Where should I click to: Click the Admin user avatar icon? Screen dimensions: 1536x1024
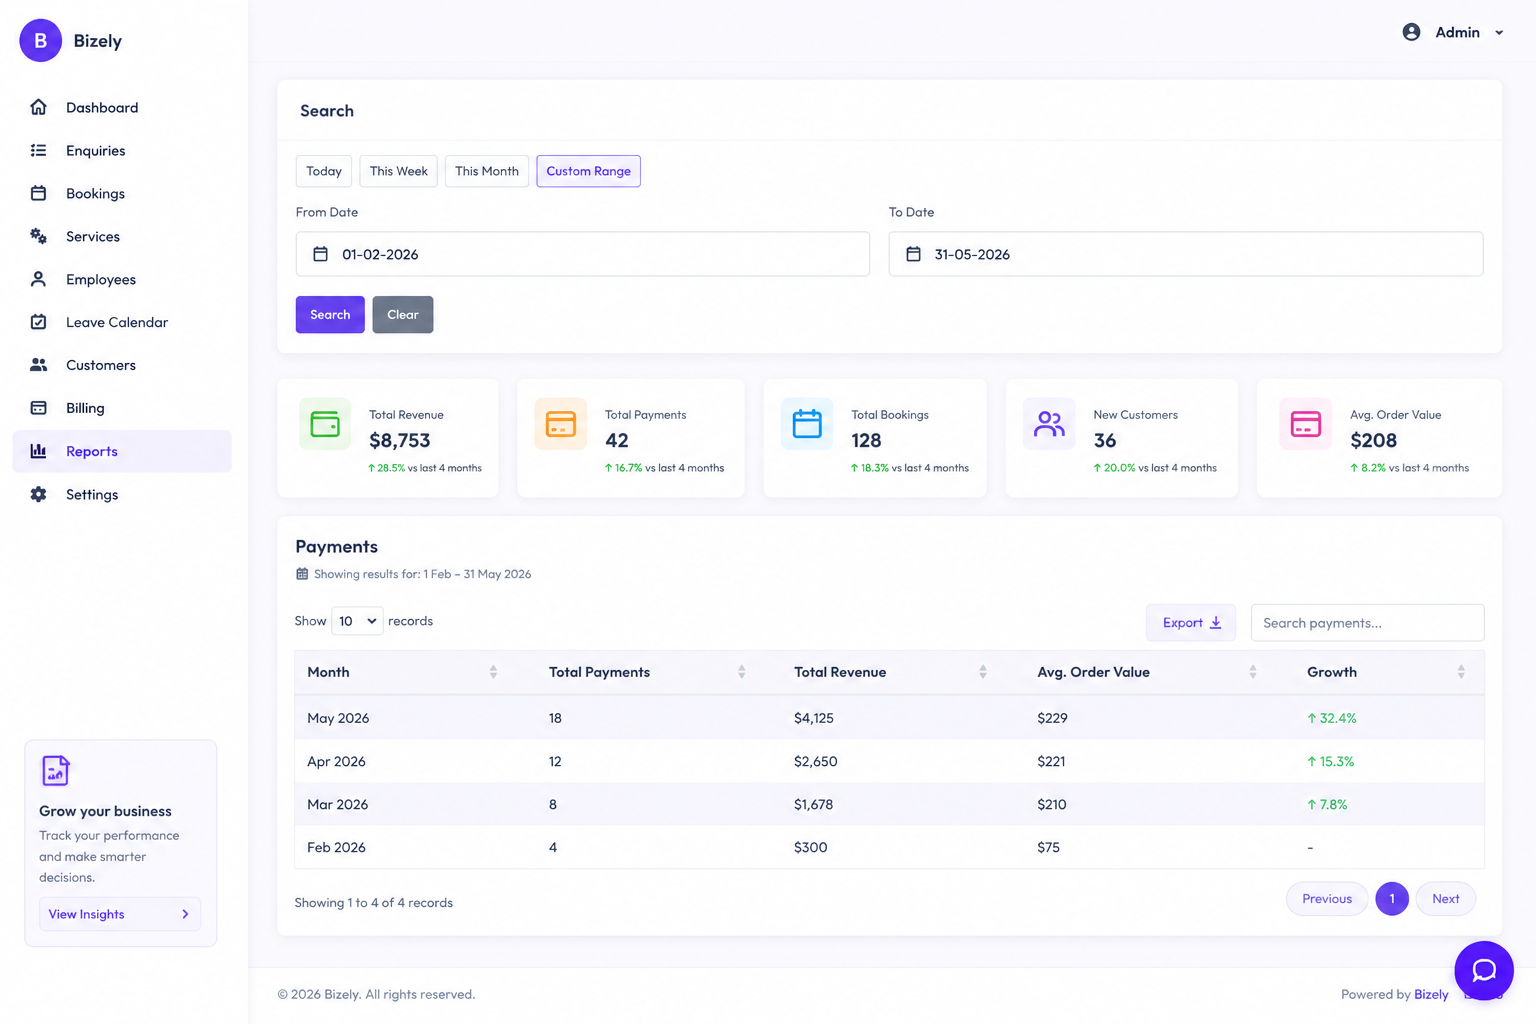click(x=1411, y=32)
